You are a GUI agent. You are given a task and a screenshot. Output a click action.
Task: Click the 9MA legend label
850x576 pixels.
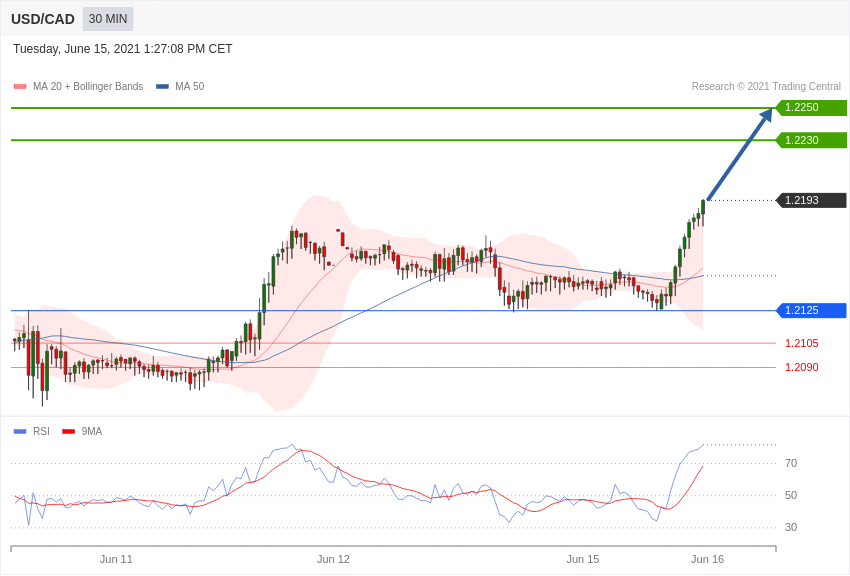pyautogui.click(x=92, y=432)
